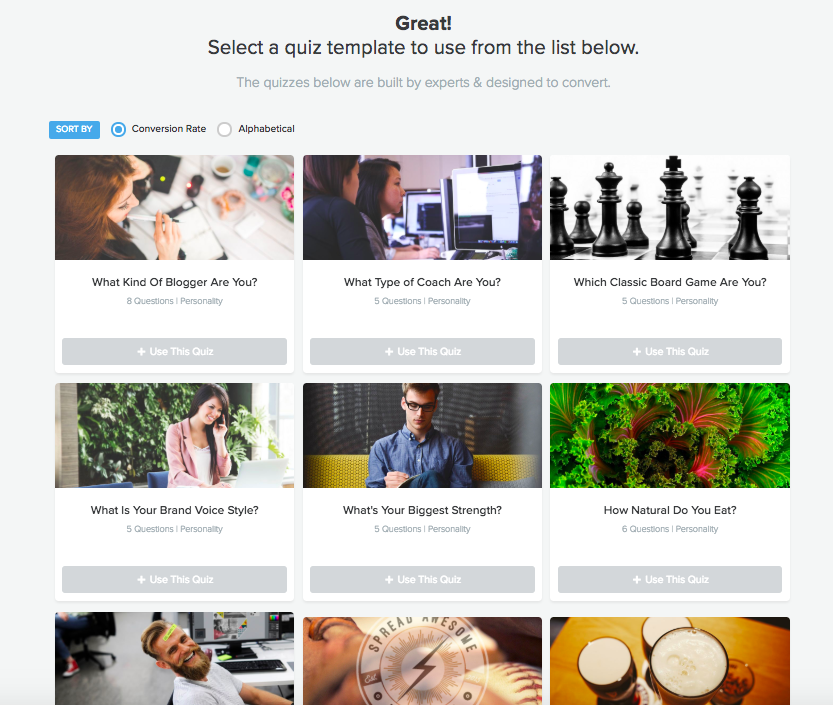Open the beer glasses thumbnail
833x705 pixels.
(670, 661)
